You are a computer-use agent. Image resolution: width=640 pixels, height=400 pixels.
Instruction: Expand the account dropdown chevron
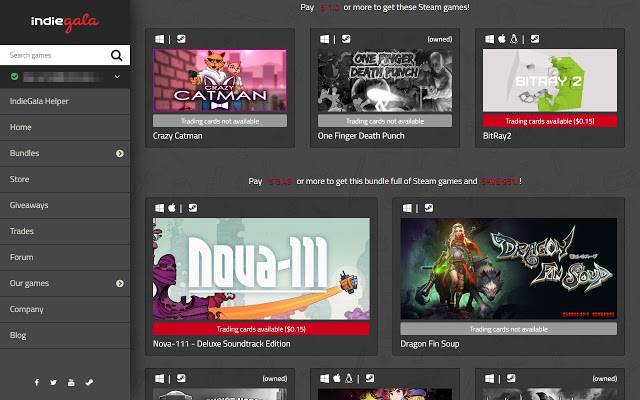click(117, 76)
